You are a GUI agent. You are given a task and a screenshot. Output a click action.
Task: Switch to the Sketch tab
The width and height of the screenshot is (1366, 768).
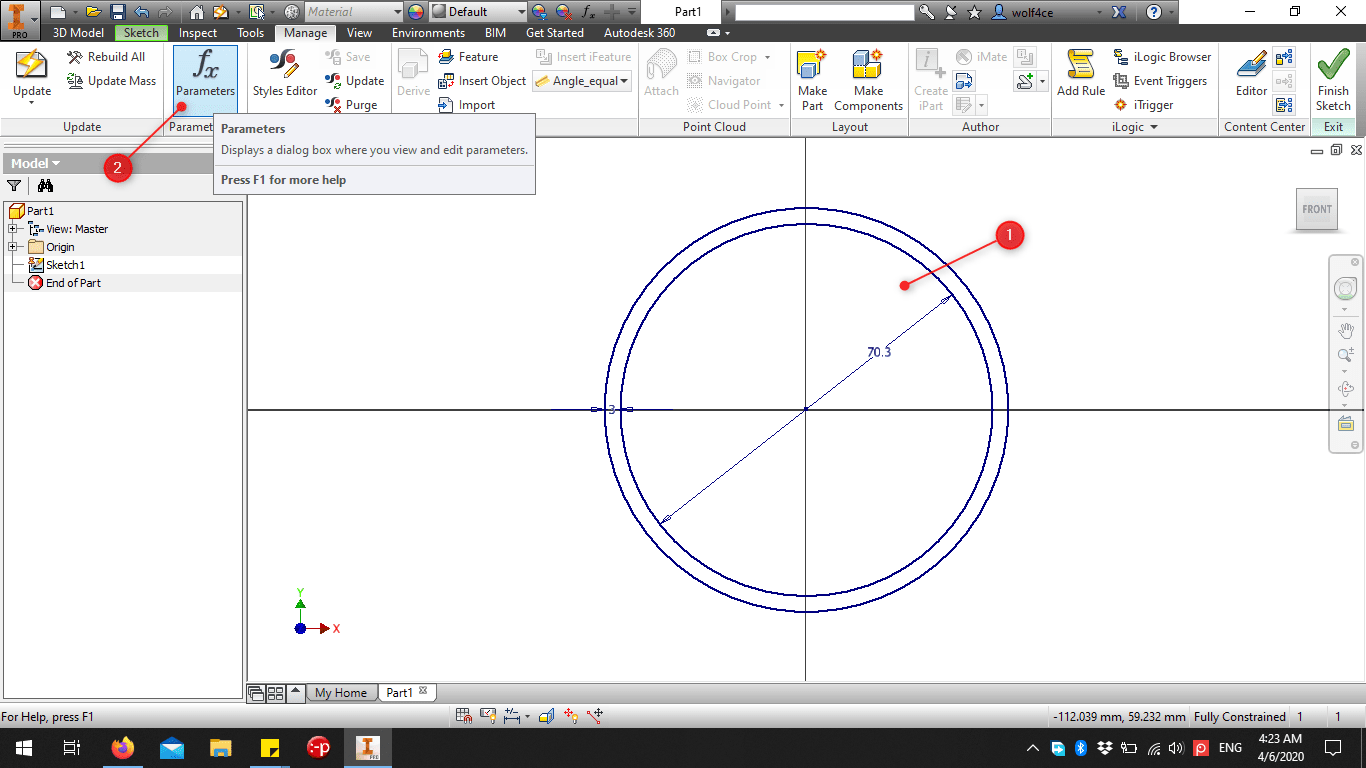[141, 33]
